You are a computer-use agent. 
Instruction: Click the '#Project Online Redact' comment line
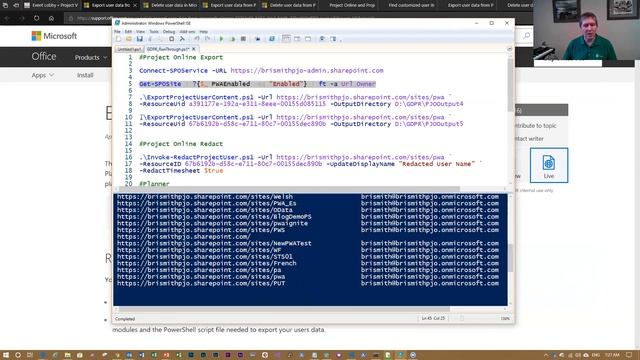click(181, 144)
